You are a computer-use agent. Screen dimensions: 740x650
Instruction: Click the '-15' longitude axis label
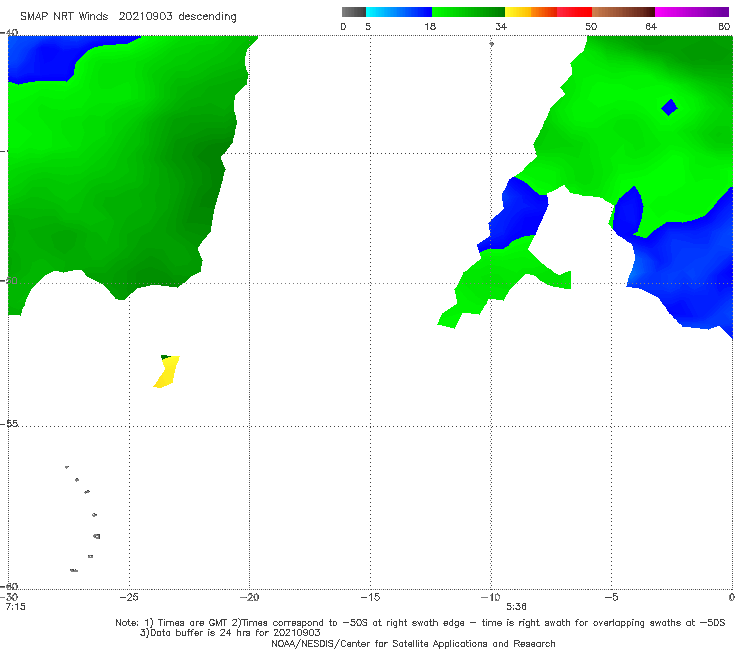click(370, 597)
